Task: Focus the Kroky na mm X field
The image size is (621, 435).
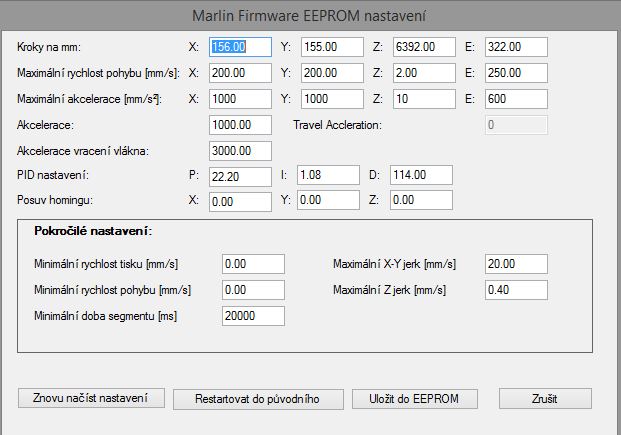Action: tap(241, 47)
